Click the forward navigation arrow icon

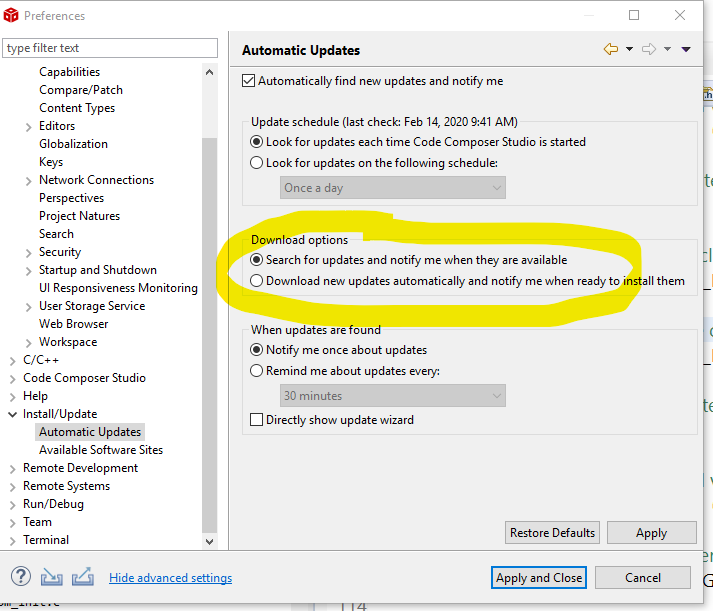pos(649,49)
